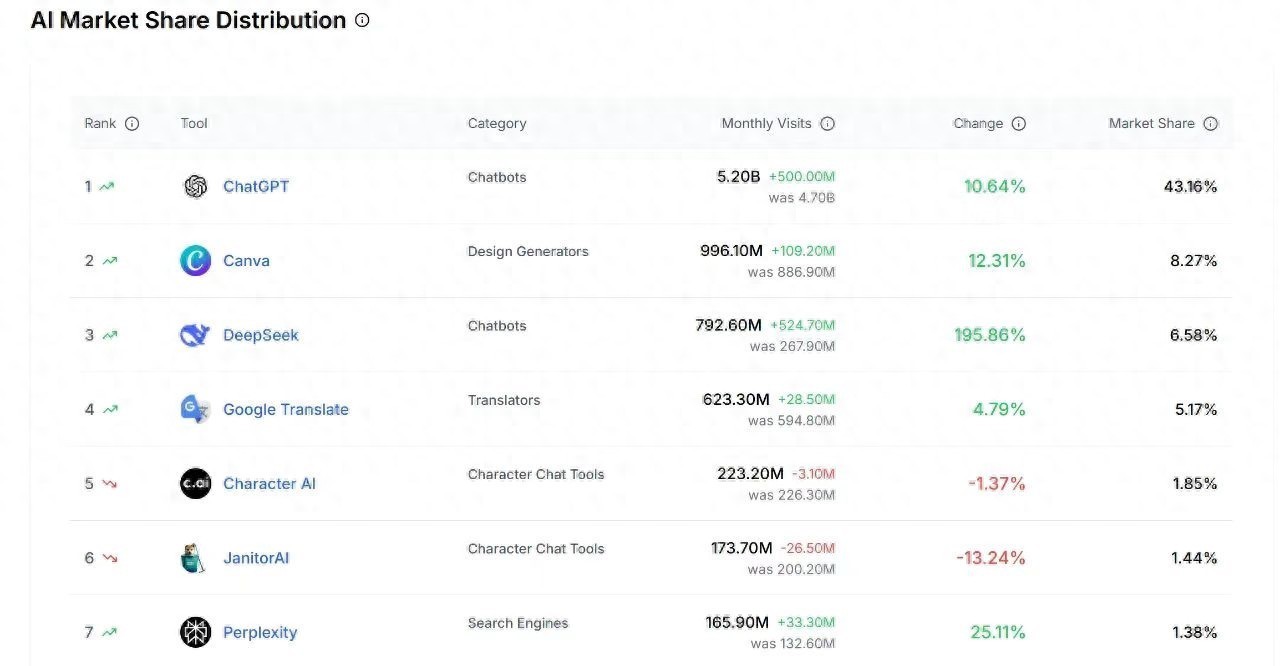Open the Canva tool link
Screen dimensions: 1280x666
[x=246, y=261]
